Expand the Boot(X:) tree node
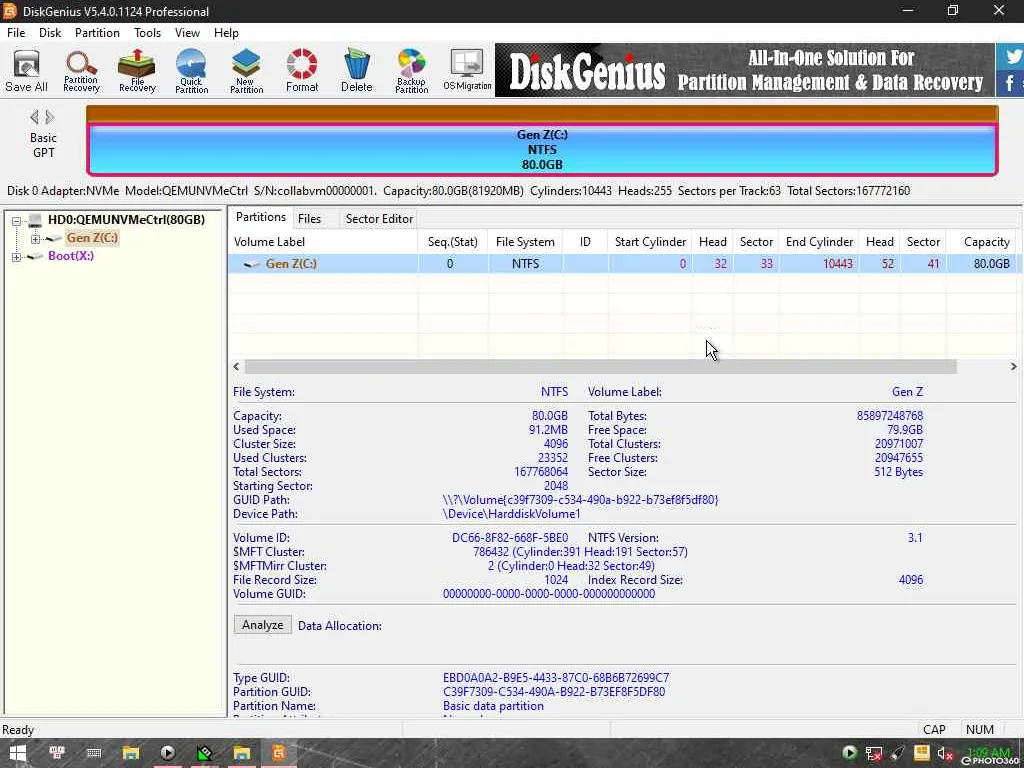The height and width of the screenshot is (768, 1024). [16, 257]
